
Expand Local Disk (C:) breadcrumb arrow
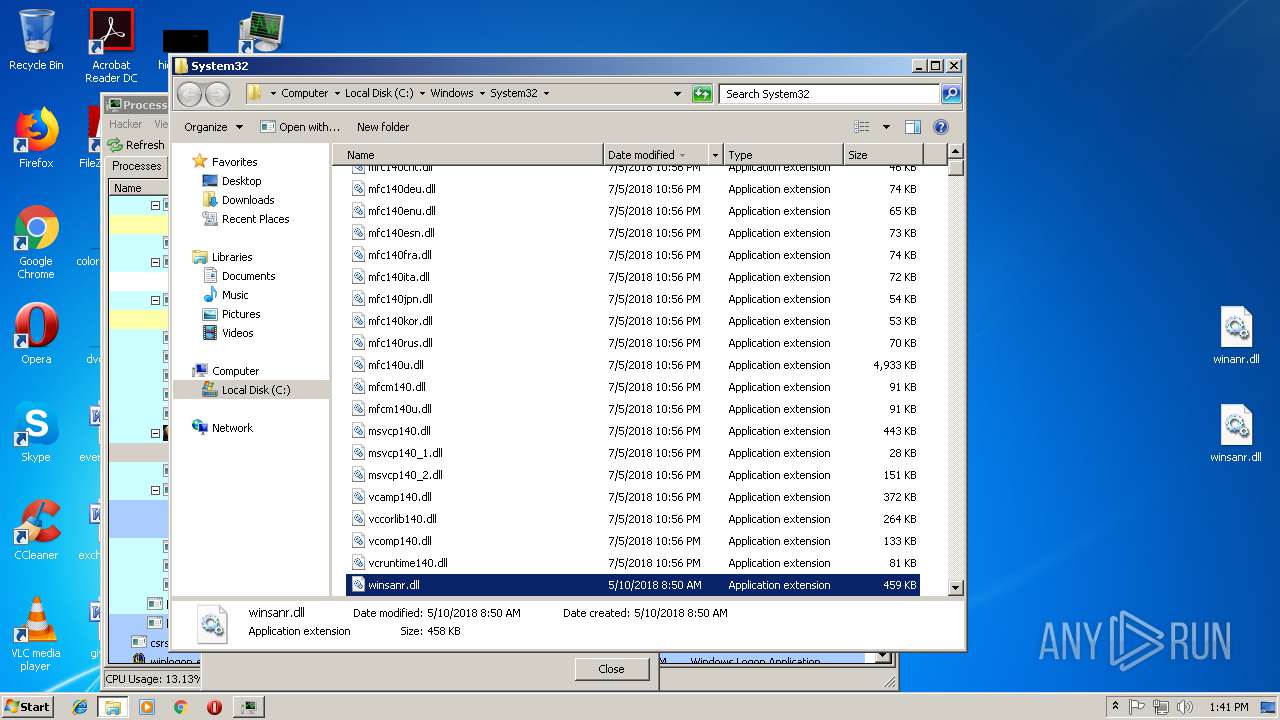click(x=421, y=94)
